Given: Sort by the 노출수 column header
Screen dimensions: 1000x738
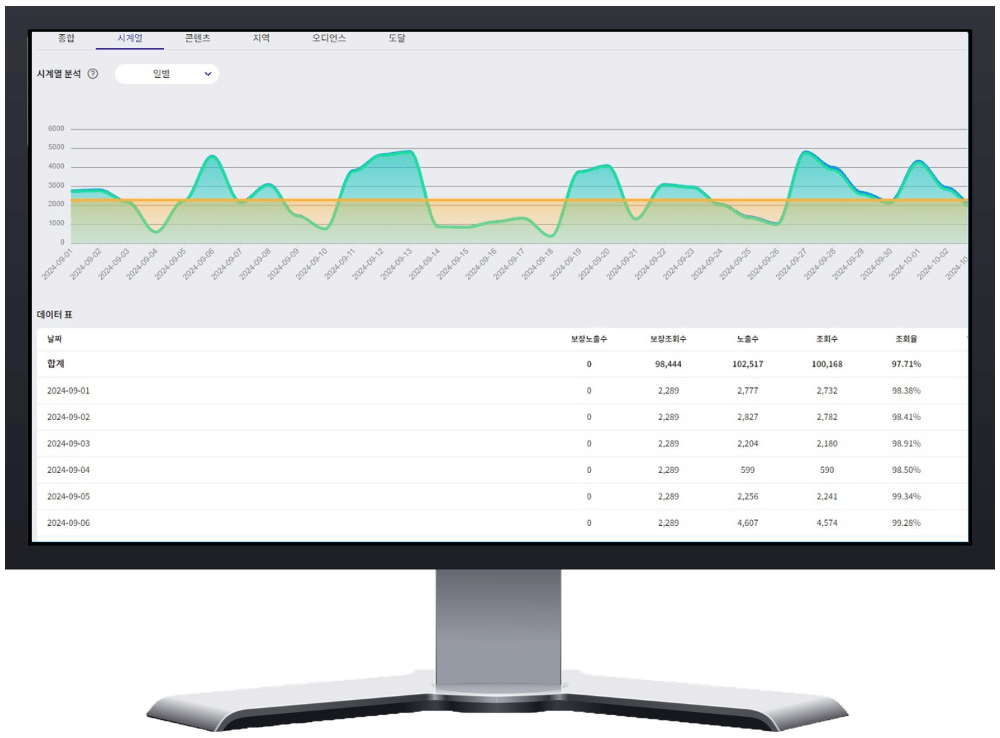Looking at the screenshot, I should (x=748, y=340).
